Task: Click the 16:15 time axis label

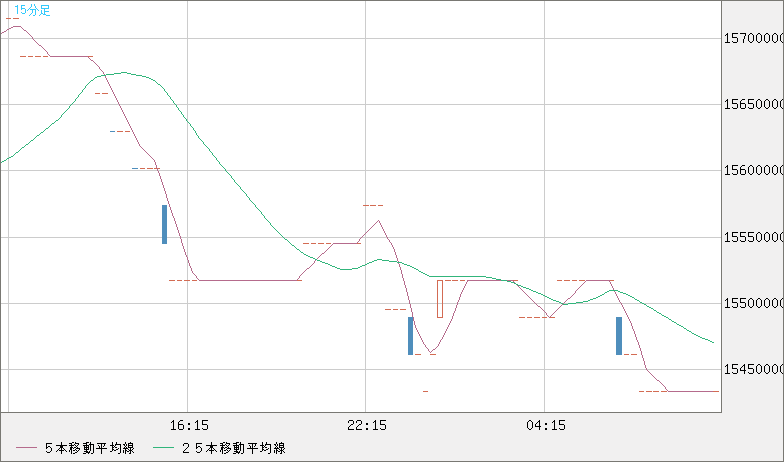Action: [189, 426]
